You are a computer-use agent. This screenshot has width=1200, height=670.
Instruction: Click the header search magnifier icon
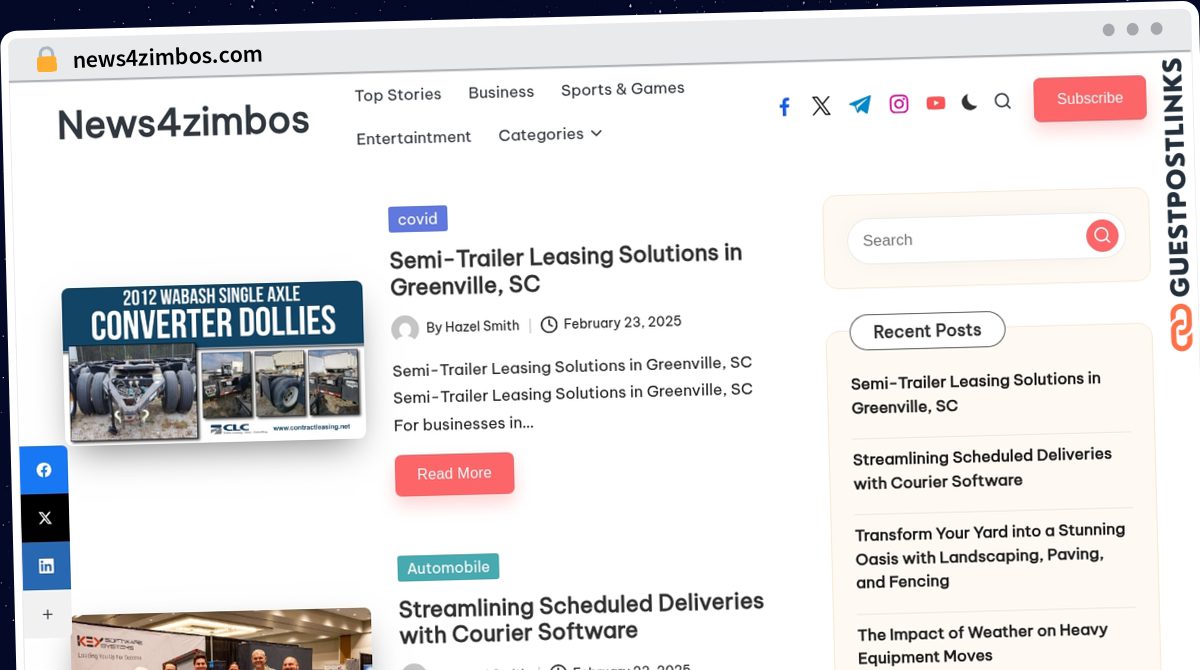coord(1002,101)
